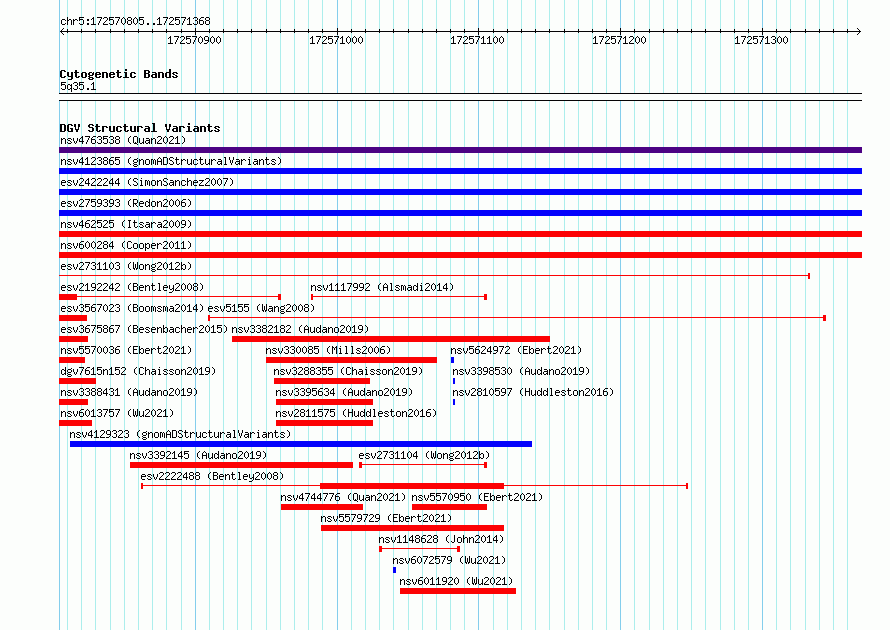Screen dimensions: 890x630
Task: Select the blue nsv4123865 variant bar
Action: click(x=460, y=171)
